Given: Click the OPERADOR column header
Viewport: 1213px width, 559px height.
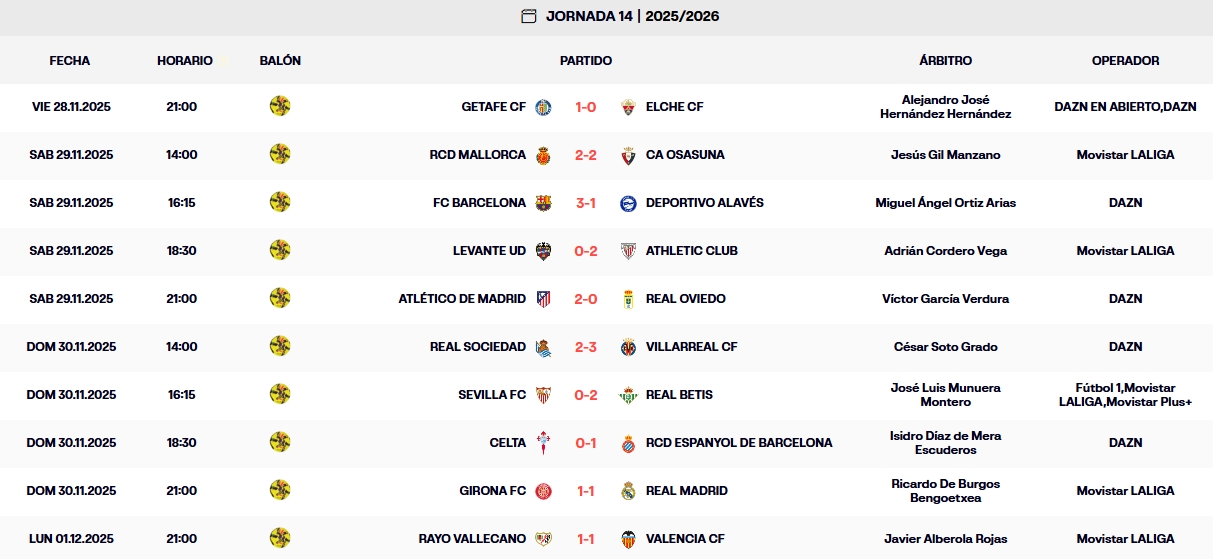Looking at the screenshot, I should [x=1125, y=61].
